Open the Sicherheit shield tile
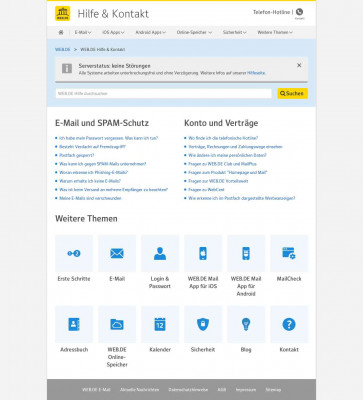363x400 pixels. click(203, 324)
